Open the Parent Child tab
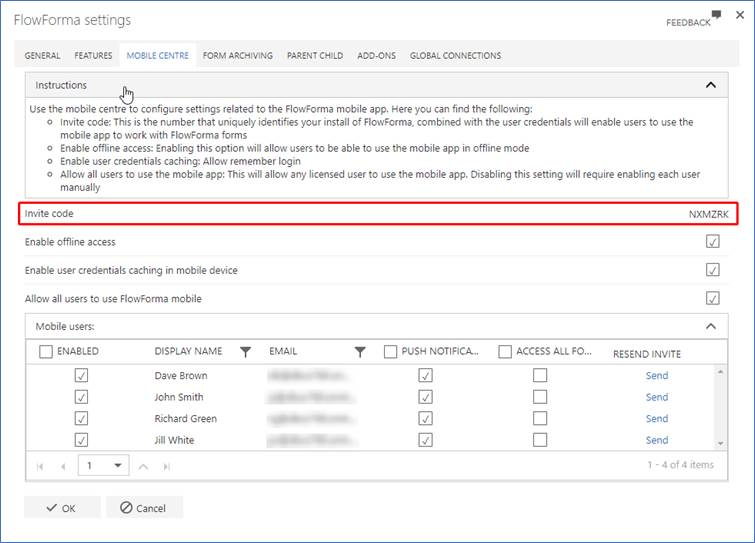Screen dimensions: 755x543 click(x=315, y=55)
